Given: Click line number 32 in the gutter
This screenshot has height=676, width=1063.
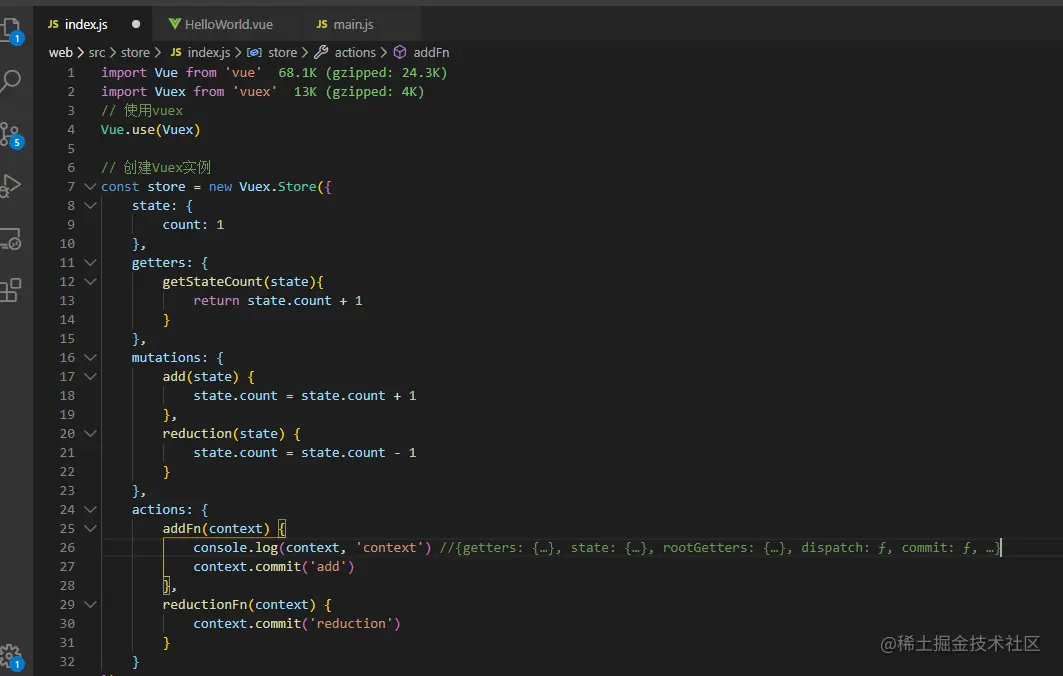Looking at the screenshot, I should [x=67, y=661].
